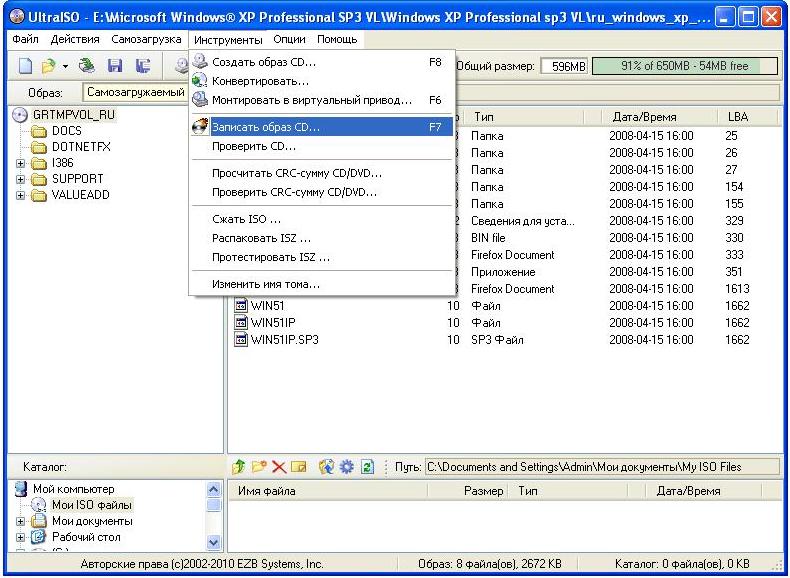The width and height of the screenshot is (790, 578).
Task: Choose Просчитать CRC-сумму CD/DVD
Action: tap(321, 173)
